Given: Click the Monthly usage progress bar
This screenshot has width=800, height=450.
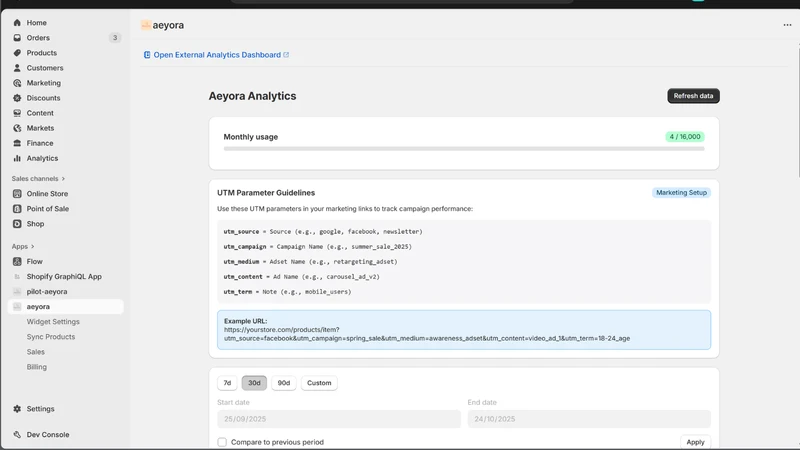Looking at the screenshot, I should click(x=464, y=148).
